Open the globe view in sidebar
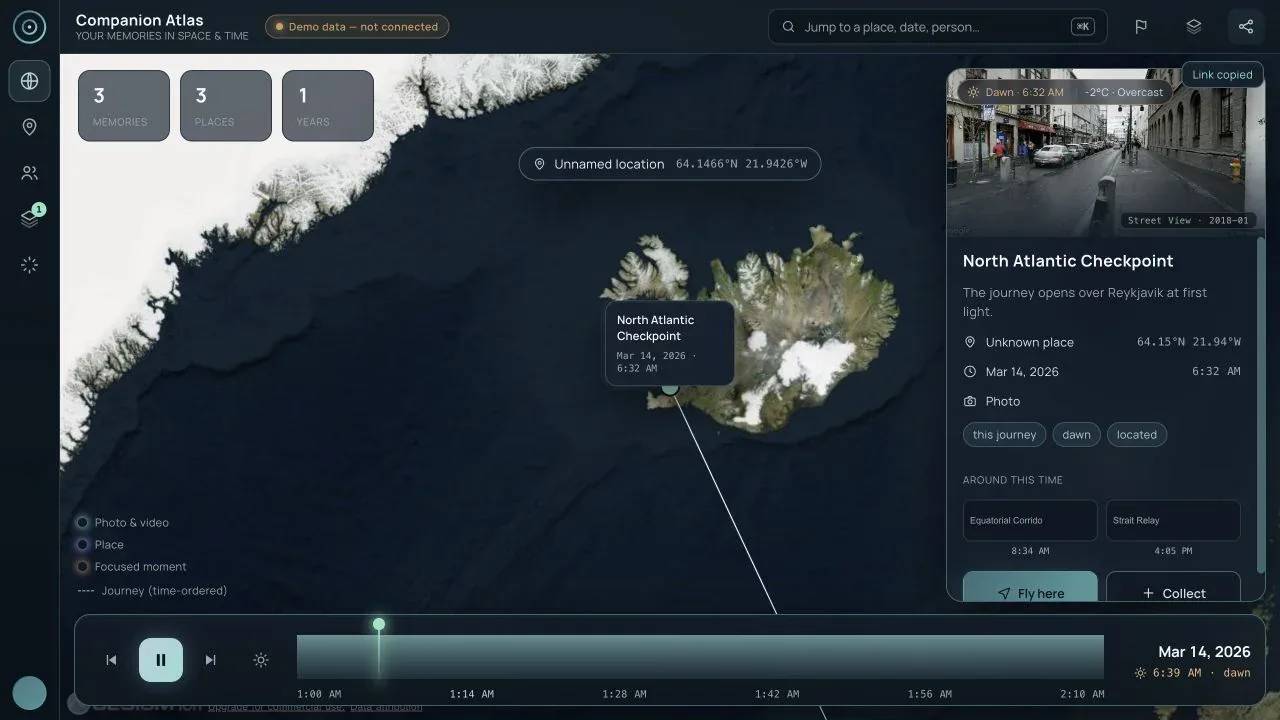The height and width of the screenshot is (720, 1280). click(30, 81)
